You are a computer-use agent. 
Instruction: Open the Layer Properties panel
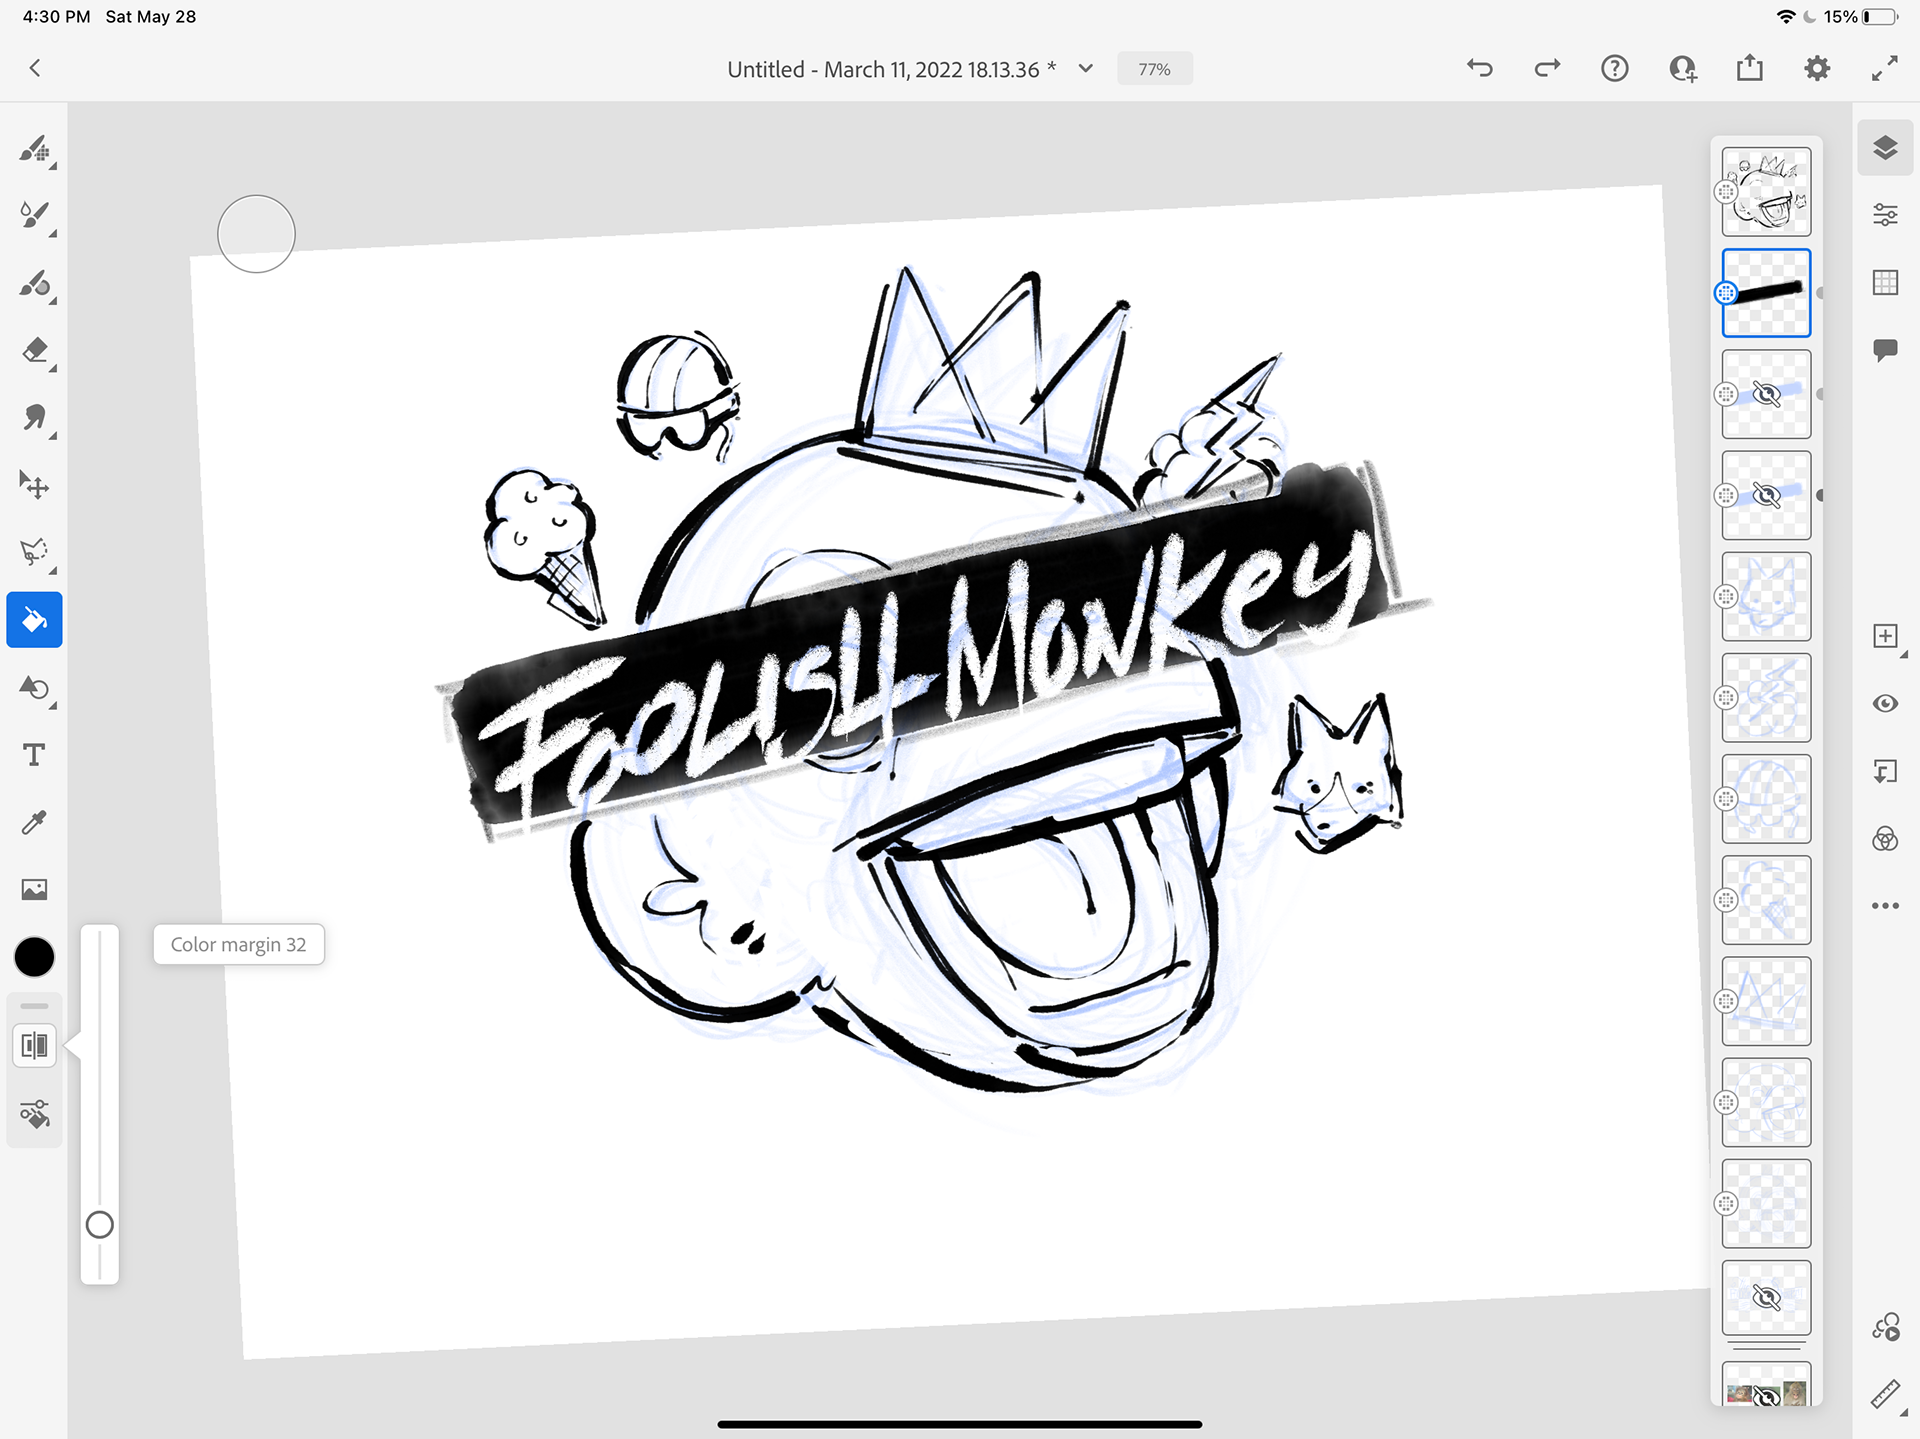1886,214
